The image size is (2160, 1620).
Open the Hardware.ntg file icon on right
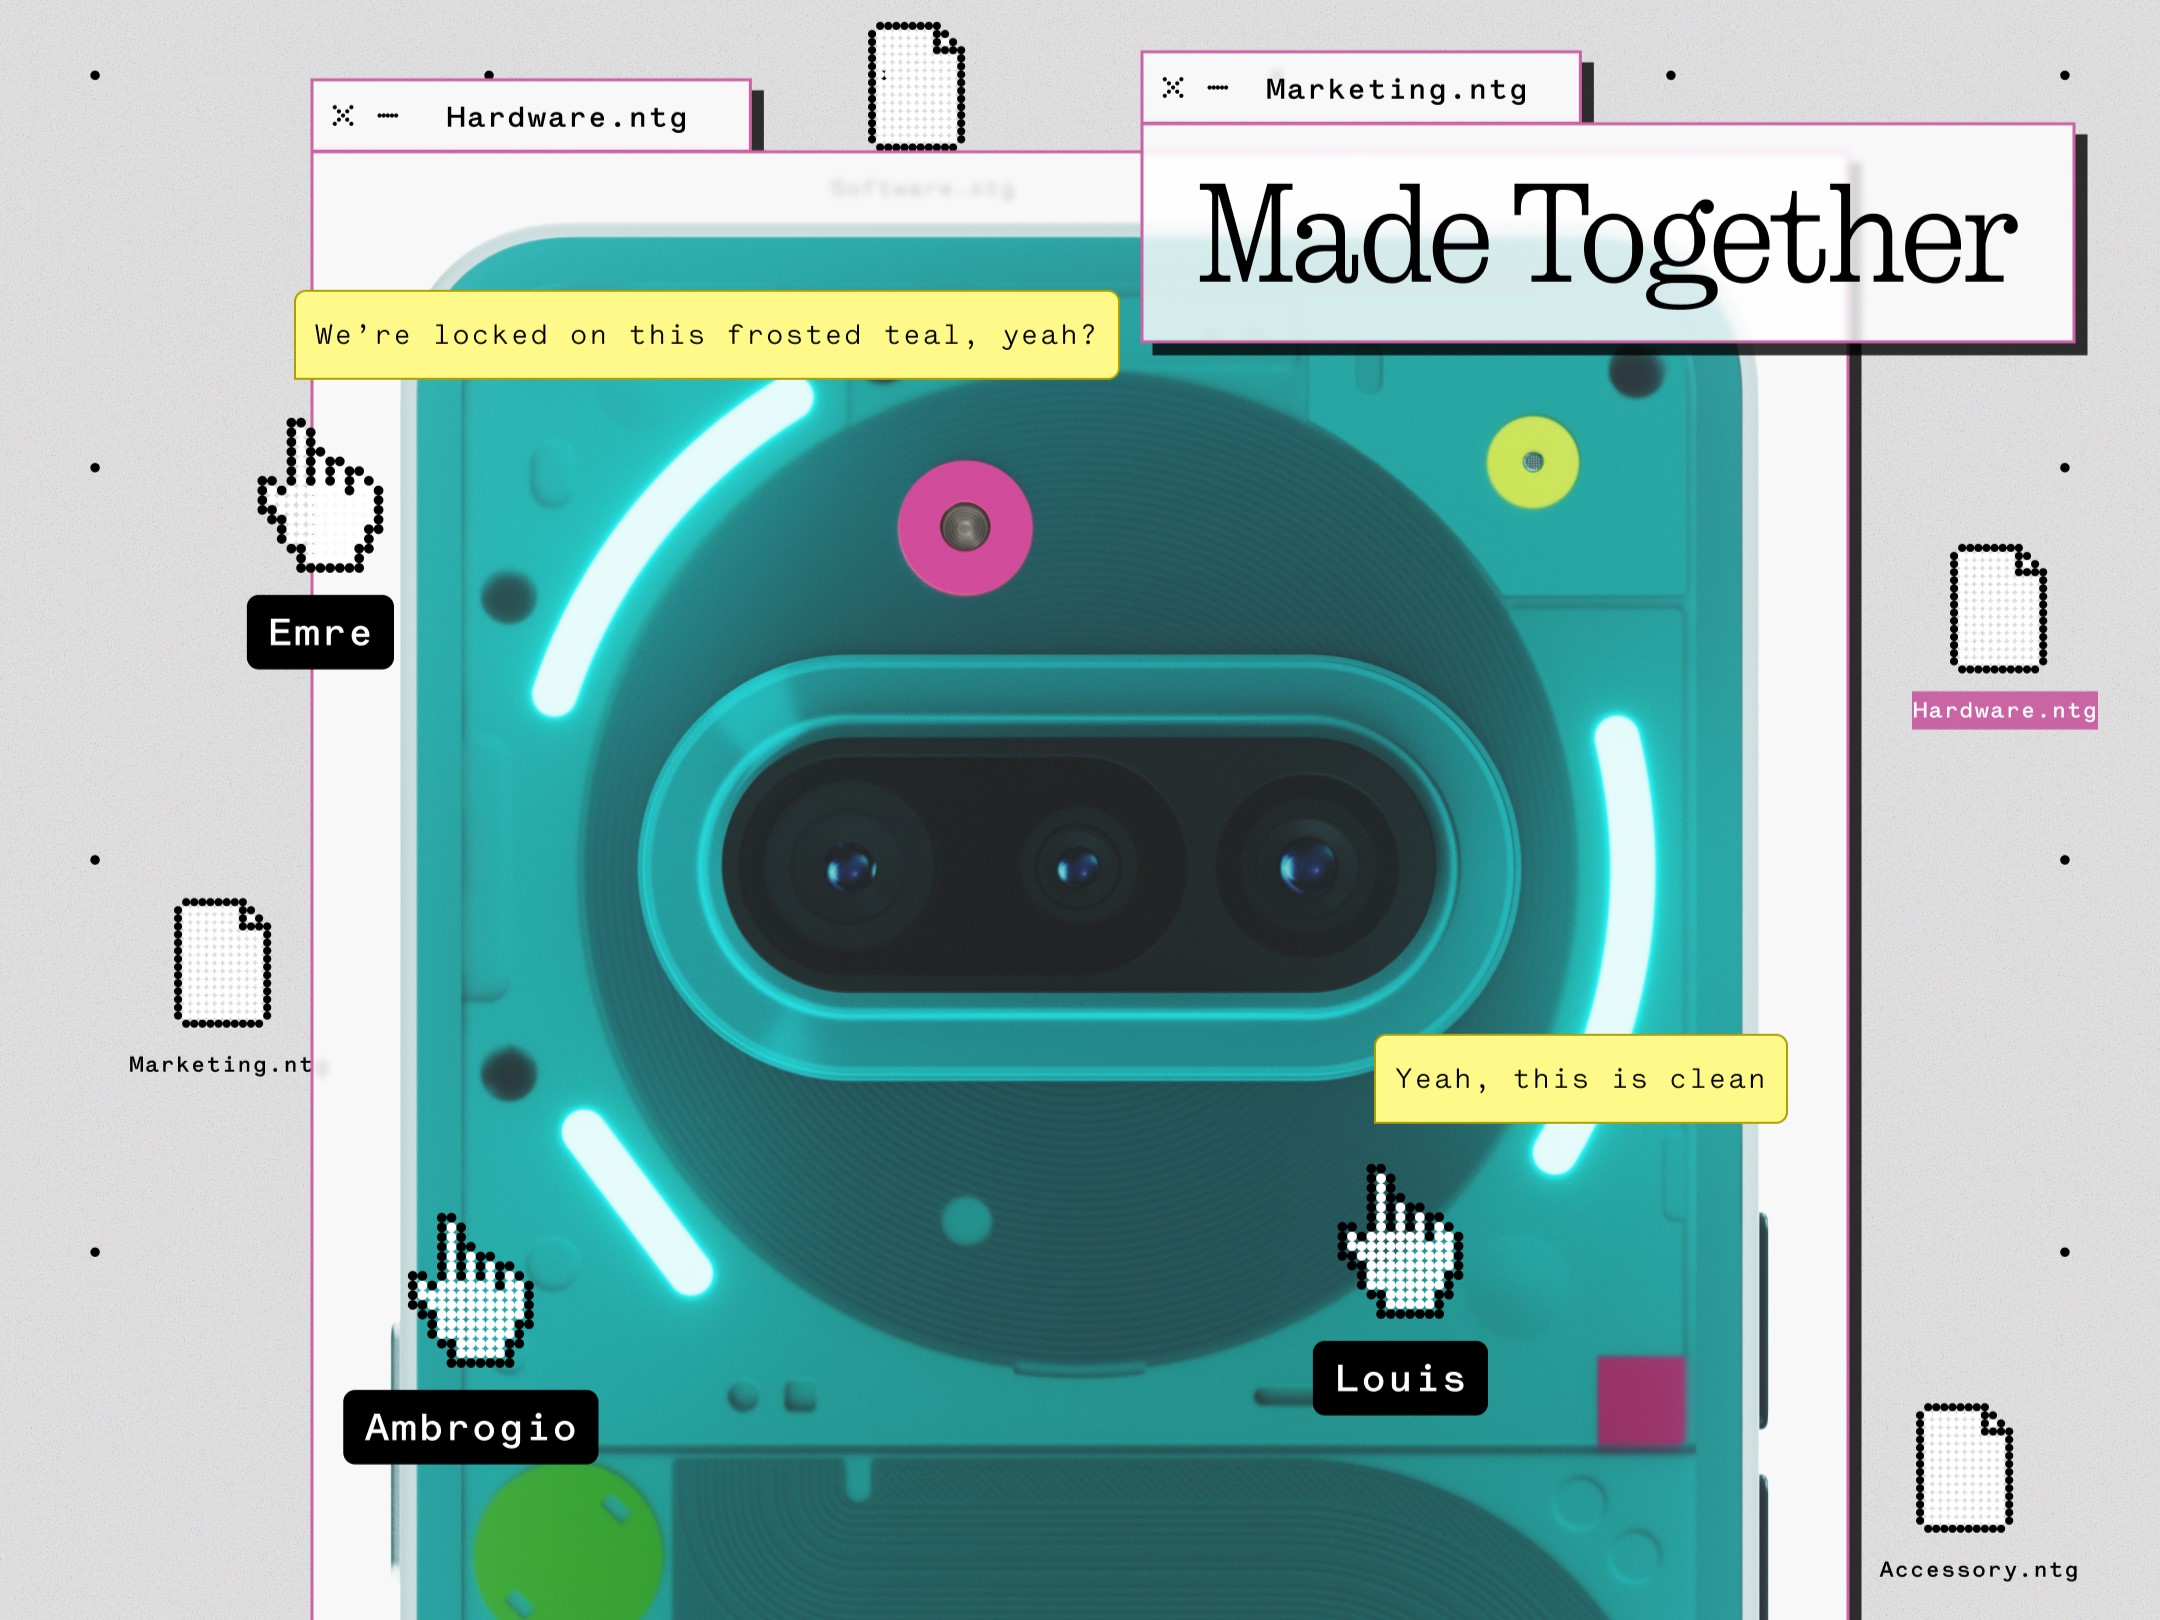pyautogui.click(x=1998, y=609)
